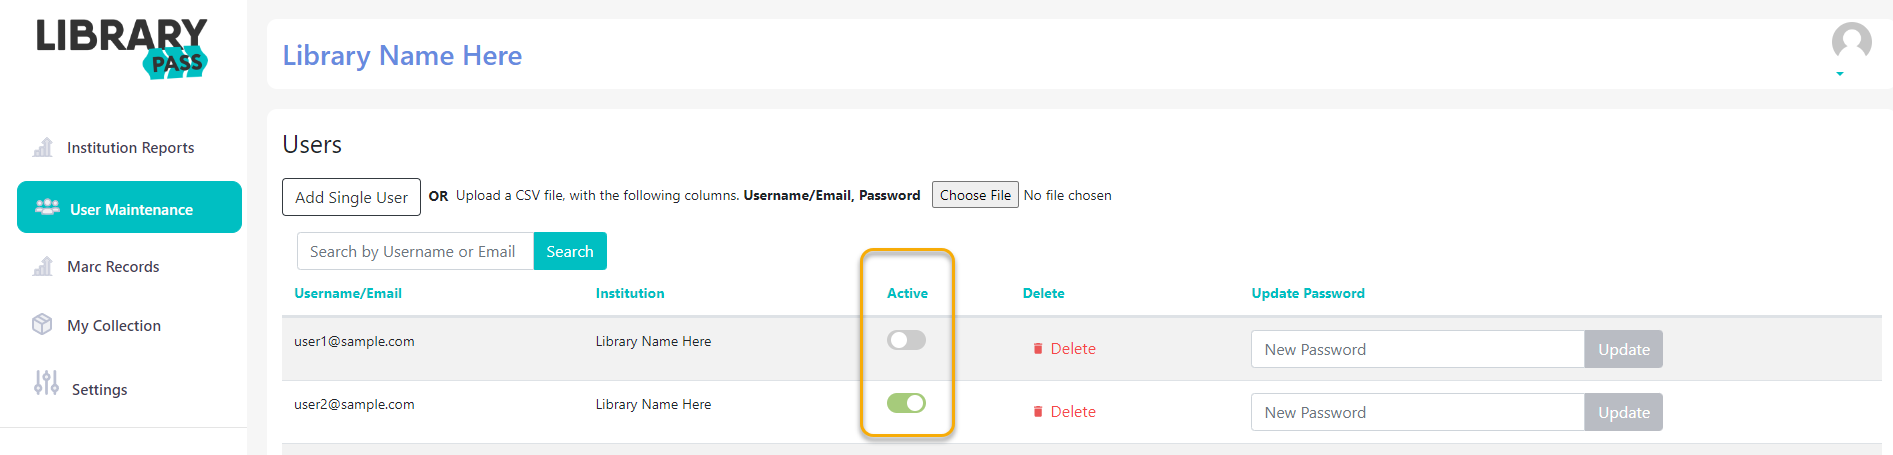1893x455 pixels.
Task: Expand the dropdown arrow under avatar
Action: tap(1839, 74)
